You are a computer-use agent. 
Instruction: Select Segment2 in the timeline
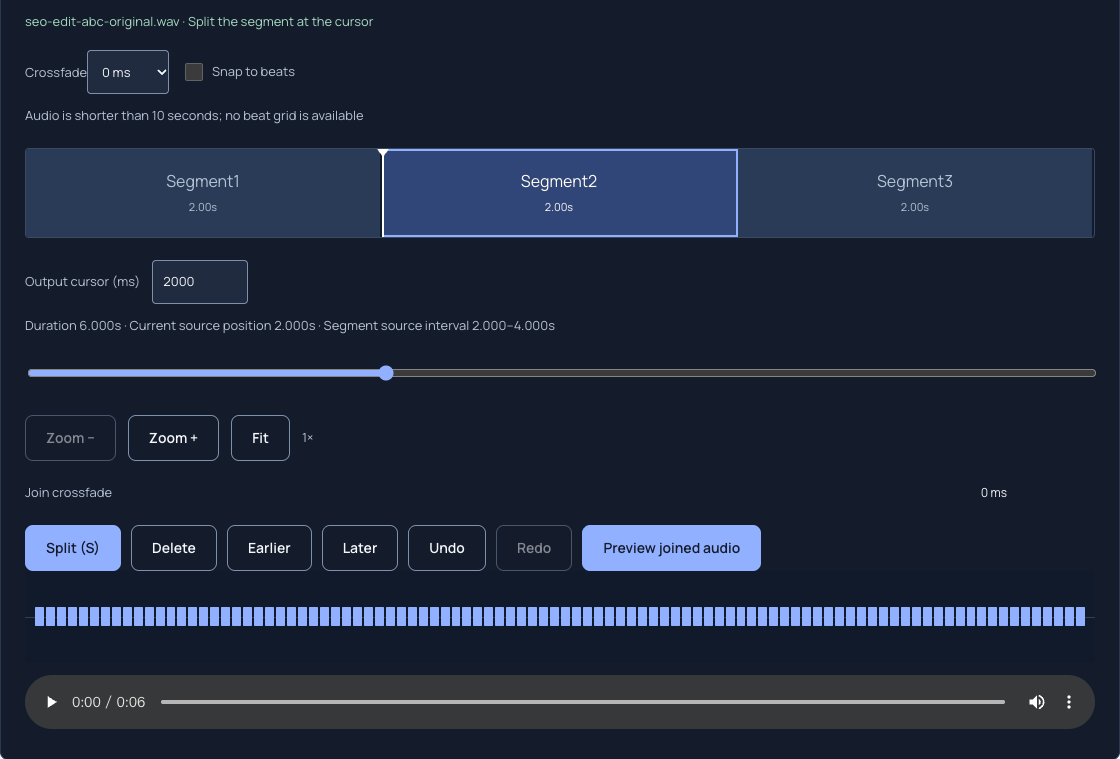[559, 193]
